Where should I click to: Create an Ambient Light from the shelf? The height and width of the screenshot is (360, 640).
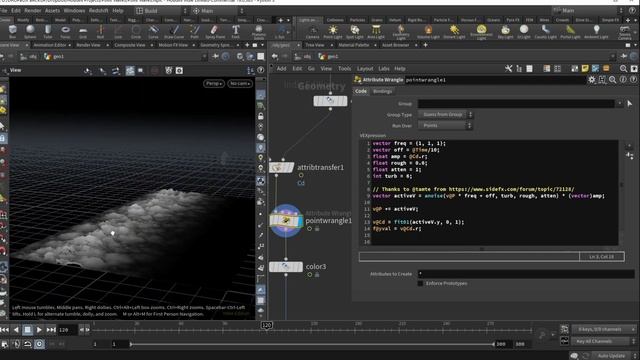coord(596,31)
